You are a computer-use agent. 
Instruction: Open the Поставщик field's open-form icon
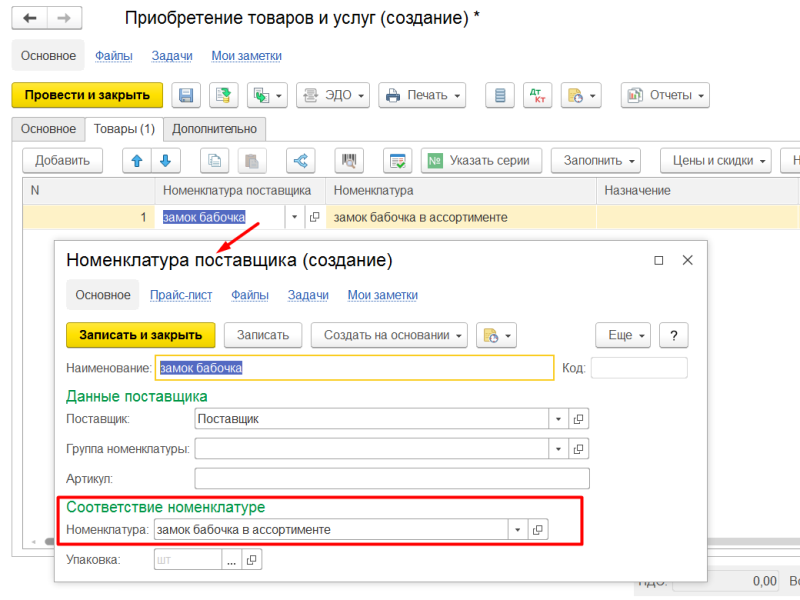point(579,419)
